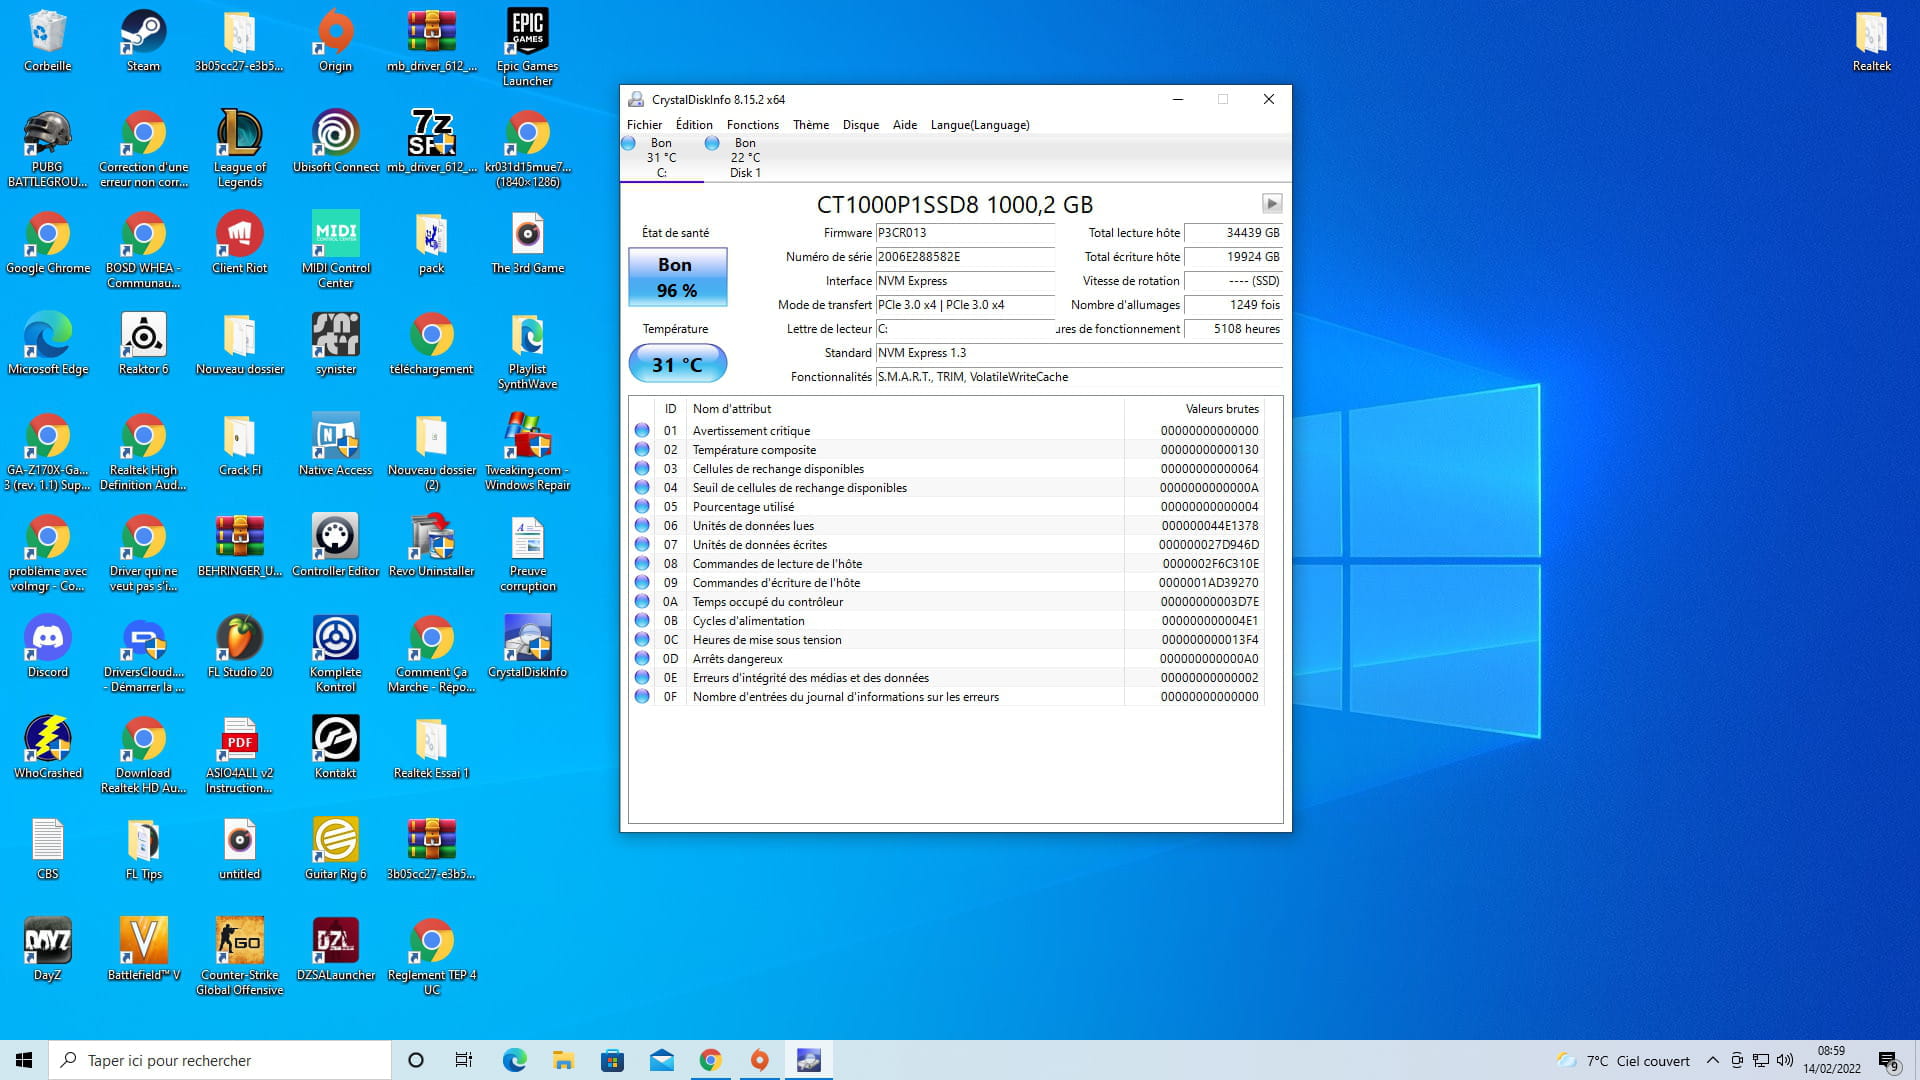Open Guitar Rig 6 shortcut
The height and width of the screenshot is (1080, 1920).
point(335,849)
